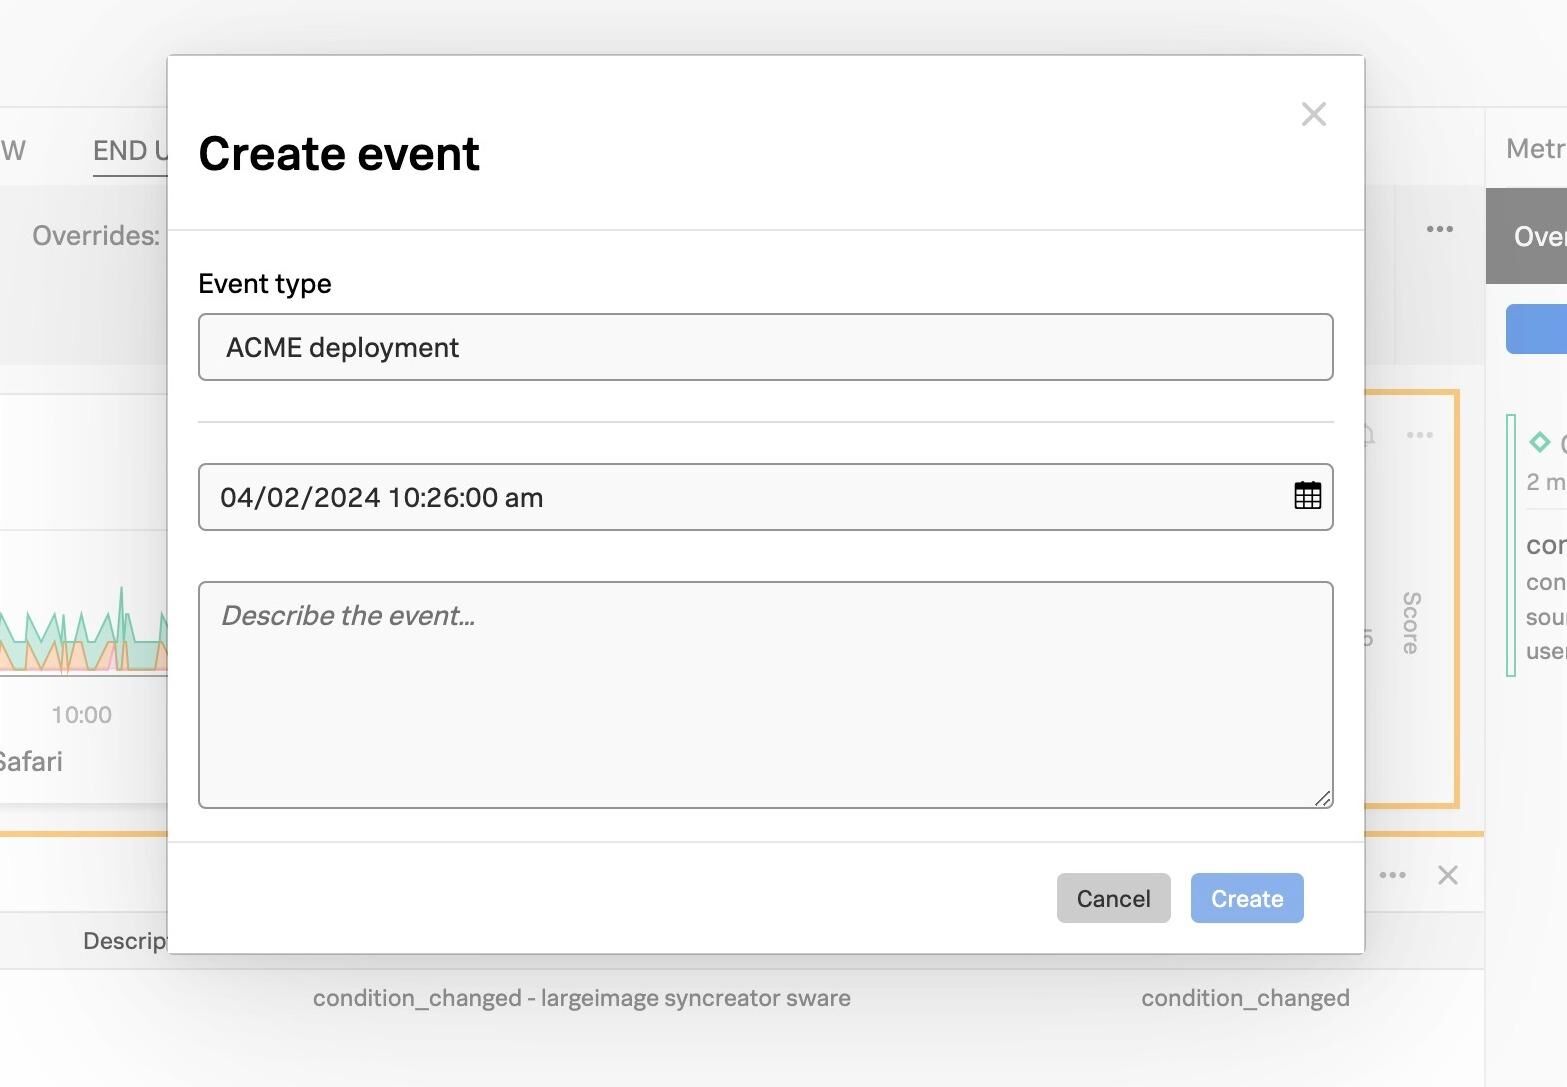Click the Safari label below chart
Viewport: 1567px width, 1087px height.
pos(31,762)
